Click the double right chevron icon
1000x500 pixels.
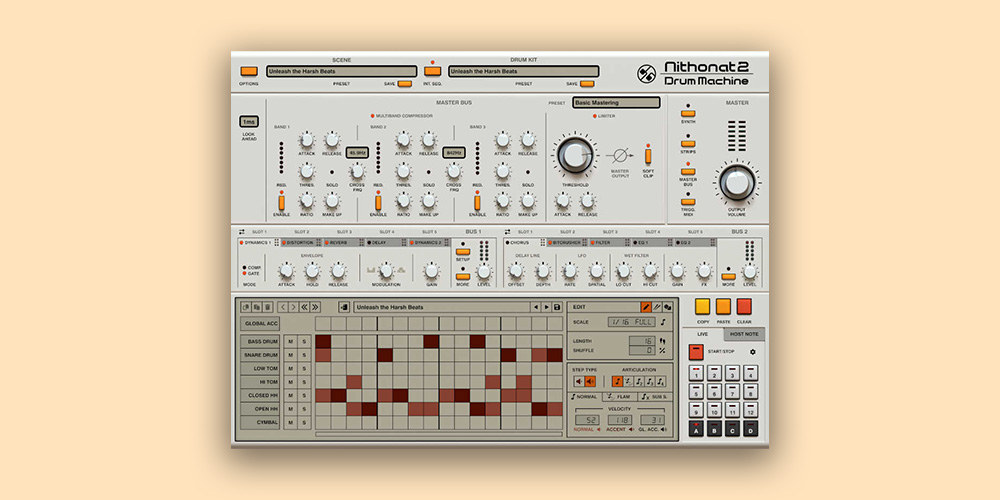(x=315, y=307)
